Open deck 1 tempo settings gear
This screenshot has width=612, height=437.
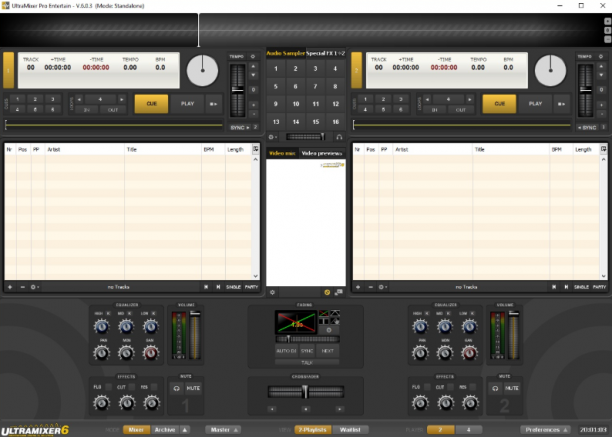253,57
